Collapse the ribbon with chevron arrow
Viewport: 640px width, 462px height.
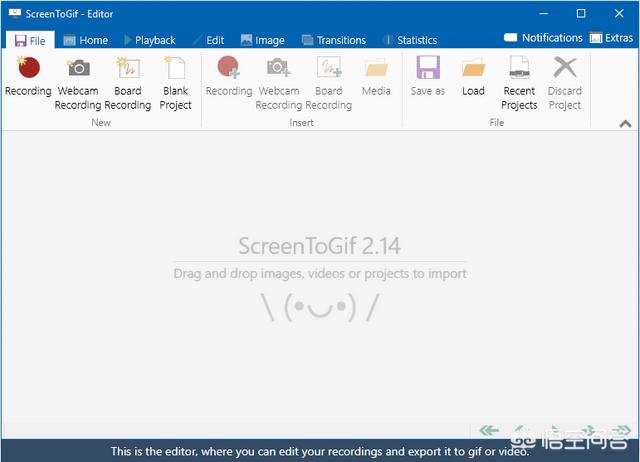click(x=625, y=124)
